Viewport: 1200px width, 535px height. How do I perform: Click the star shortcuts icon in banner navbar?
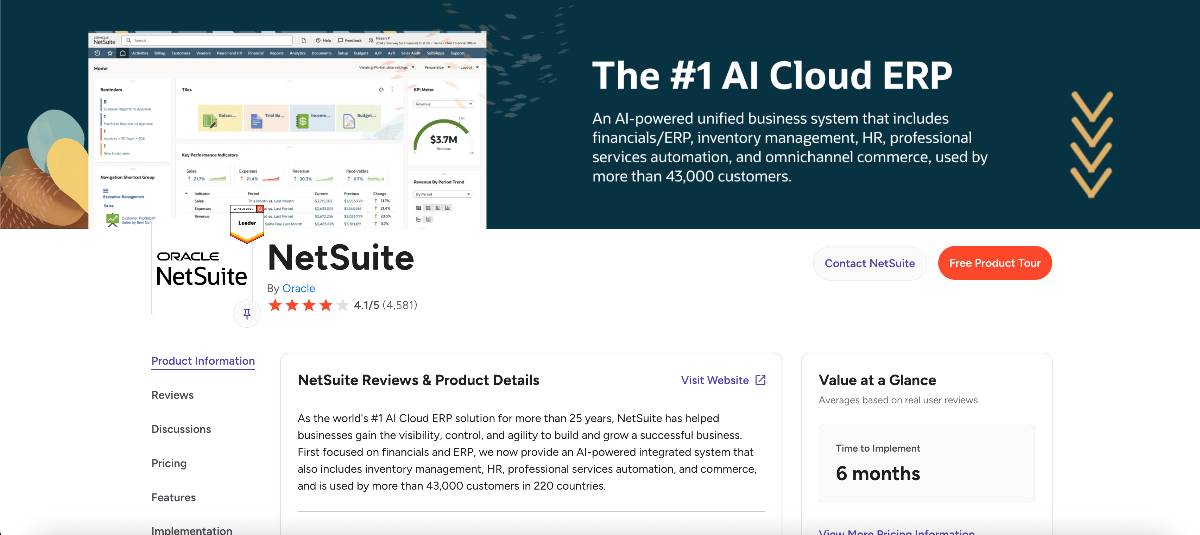(110, 53)
